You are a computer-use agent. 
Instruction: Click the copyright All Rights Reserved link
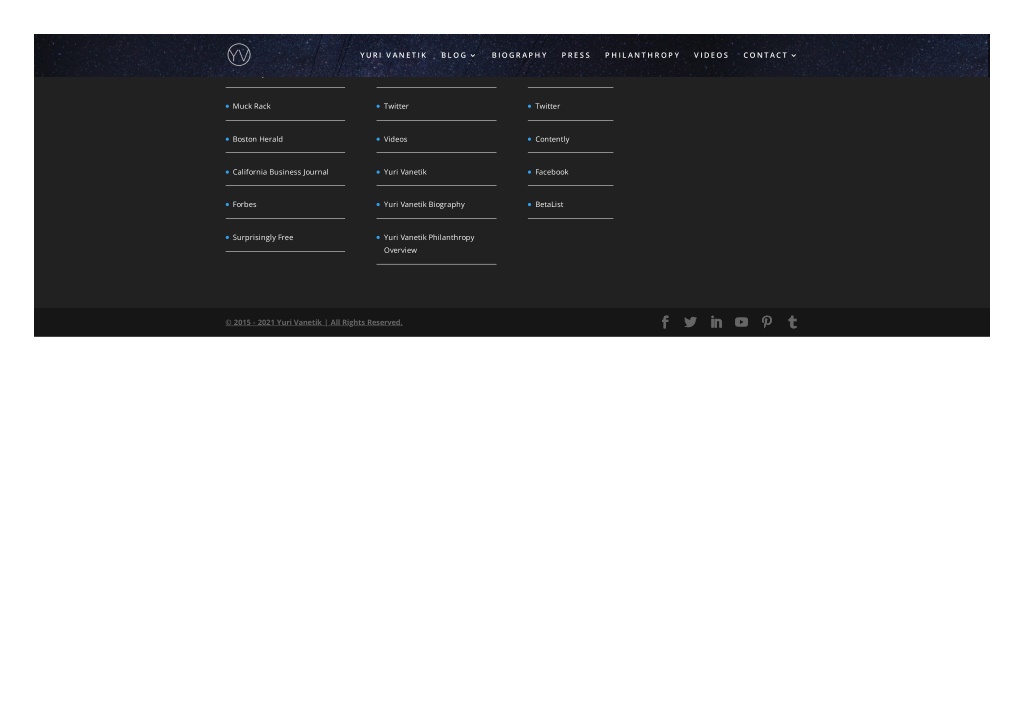click(313, 322)
